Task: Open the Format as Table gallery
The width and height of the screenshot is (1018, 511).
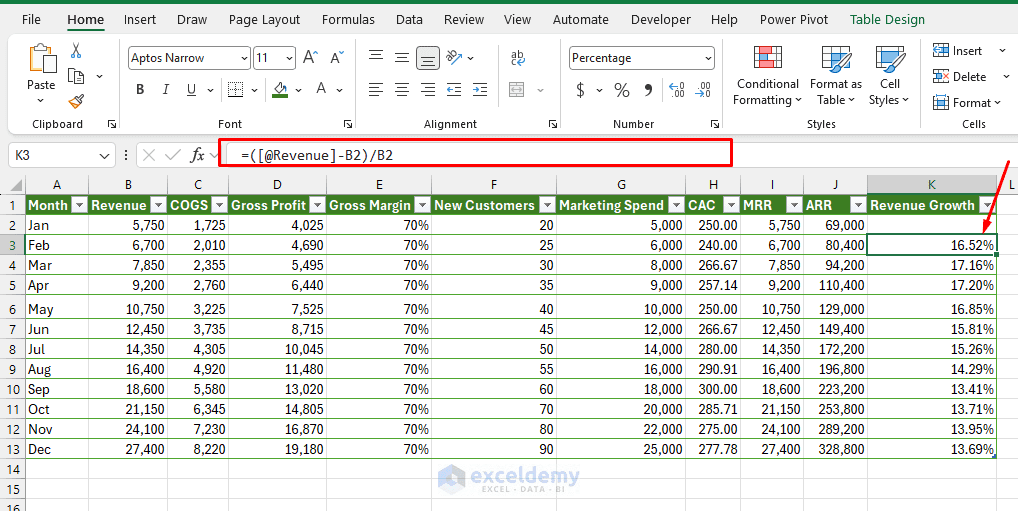Action: [836, 75]
